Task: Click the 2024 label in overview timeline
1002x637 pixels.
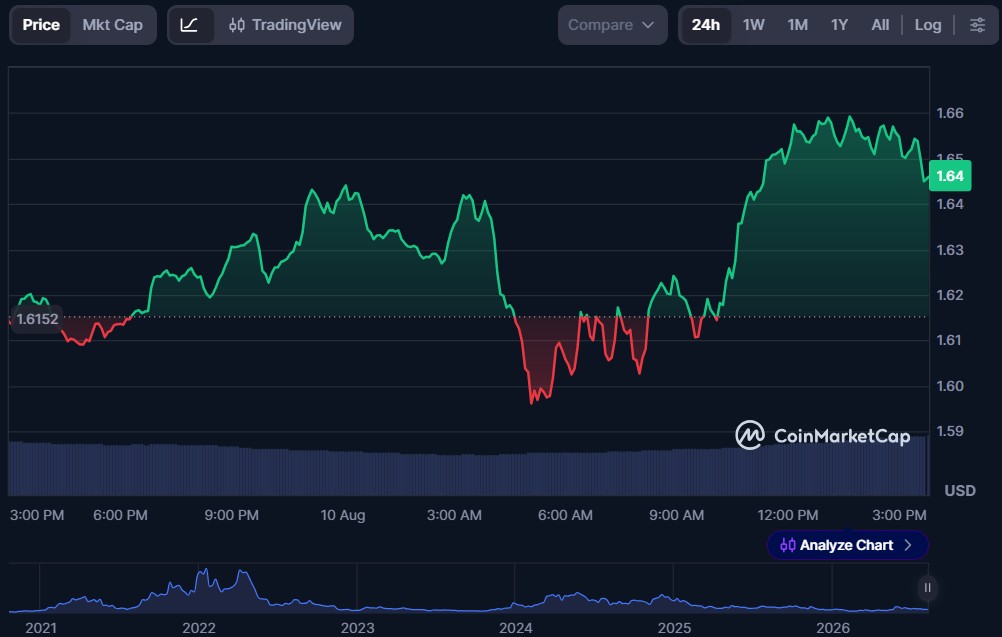Action: [516, 628]
